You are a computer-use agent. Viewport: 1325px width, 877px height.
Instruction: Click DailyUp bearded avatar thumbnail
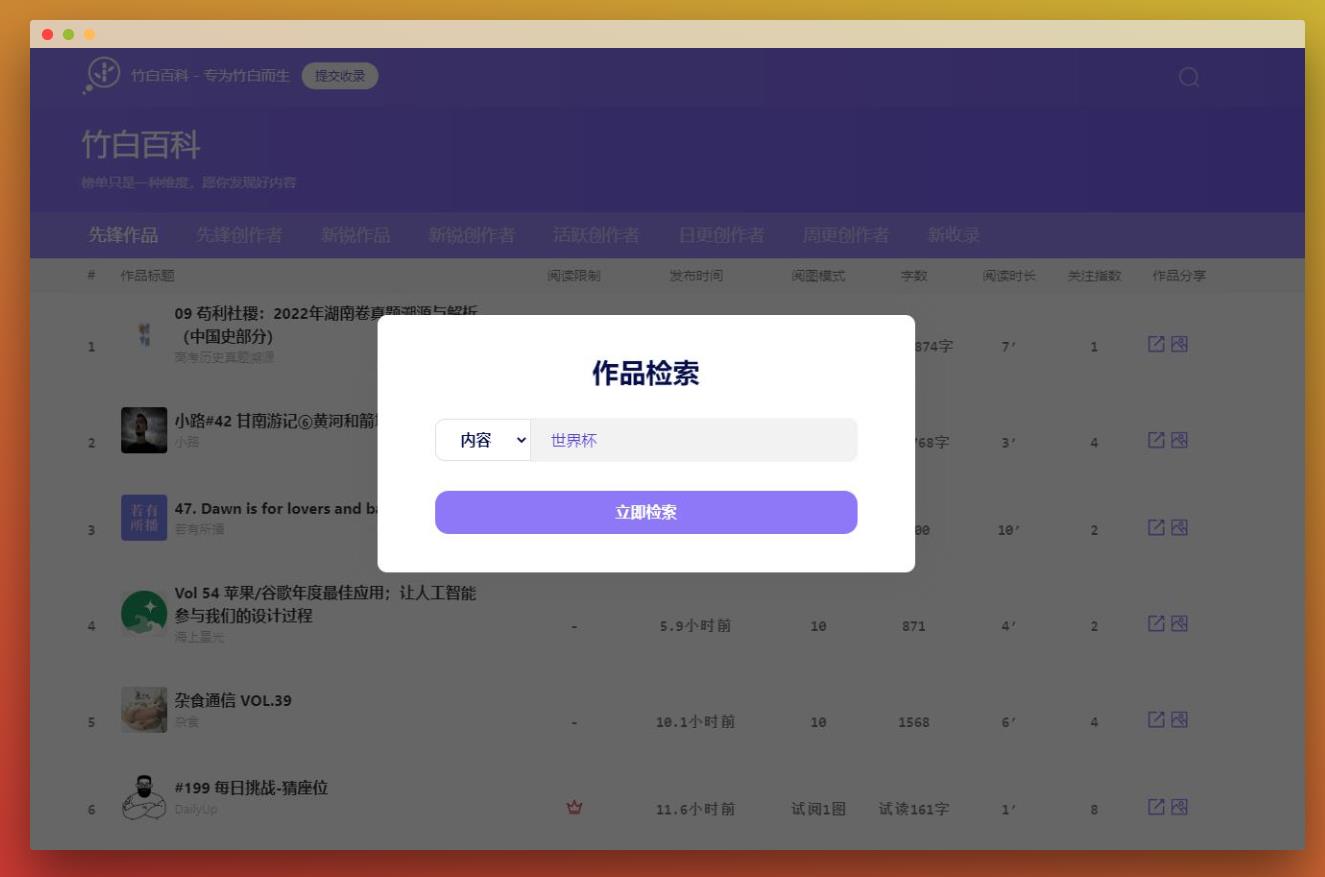coord(144,797)
